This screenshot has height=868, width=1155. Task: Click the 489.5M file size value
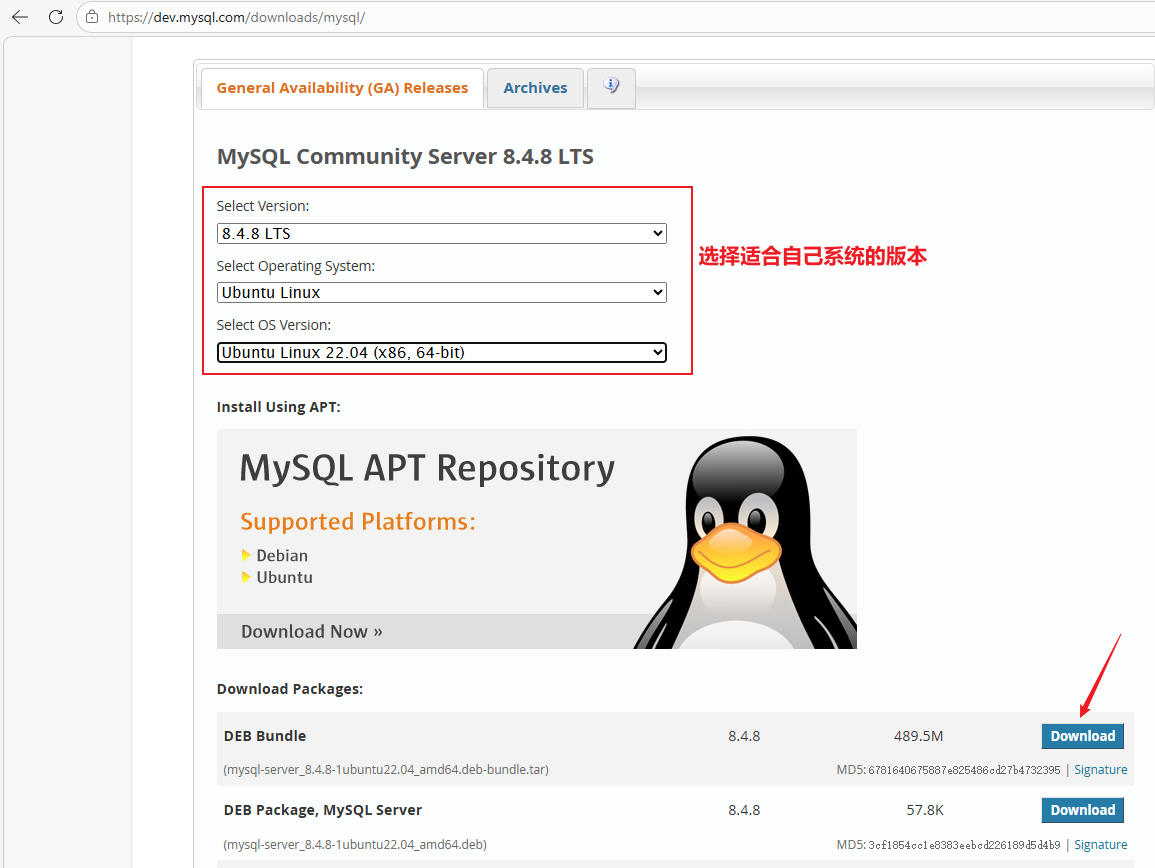(918, 736)
